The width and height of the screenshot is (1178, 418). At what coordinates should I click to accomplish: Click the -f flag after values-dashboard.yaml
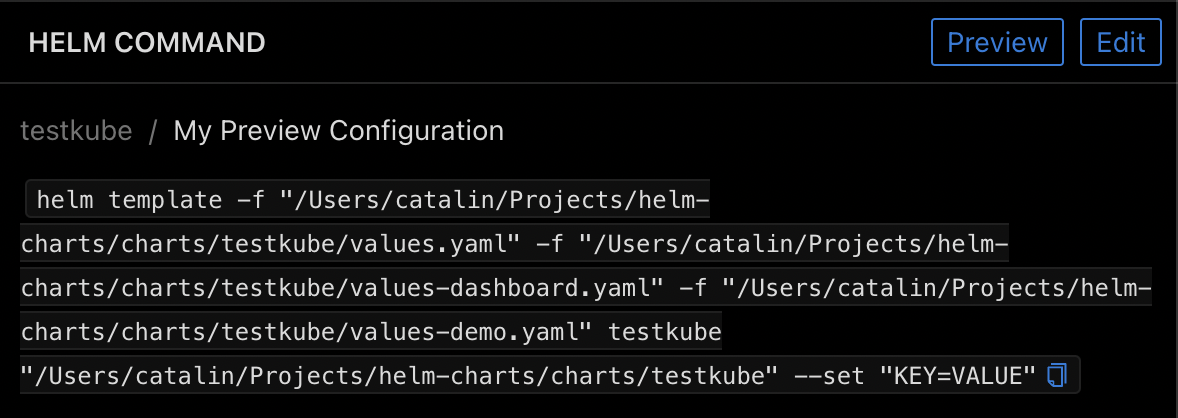tap(693, 288)
